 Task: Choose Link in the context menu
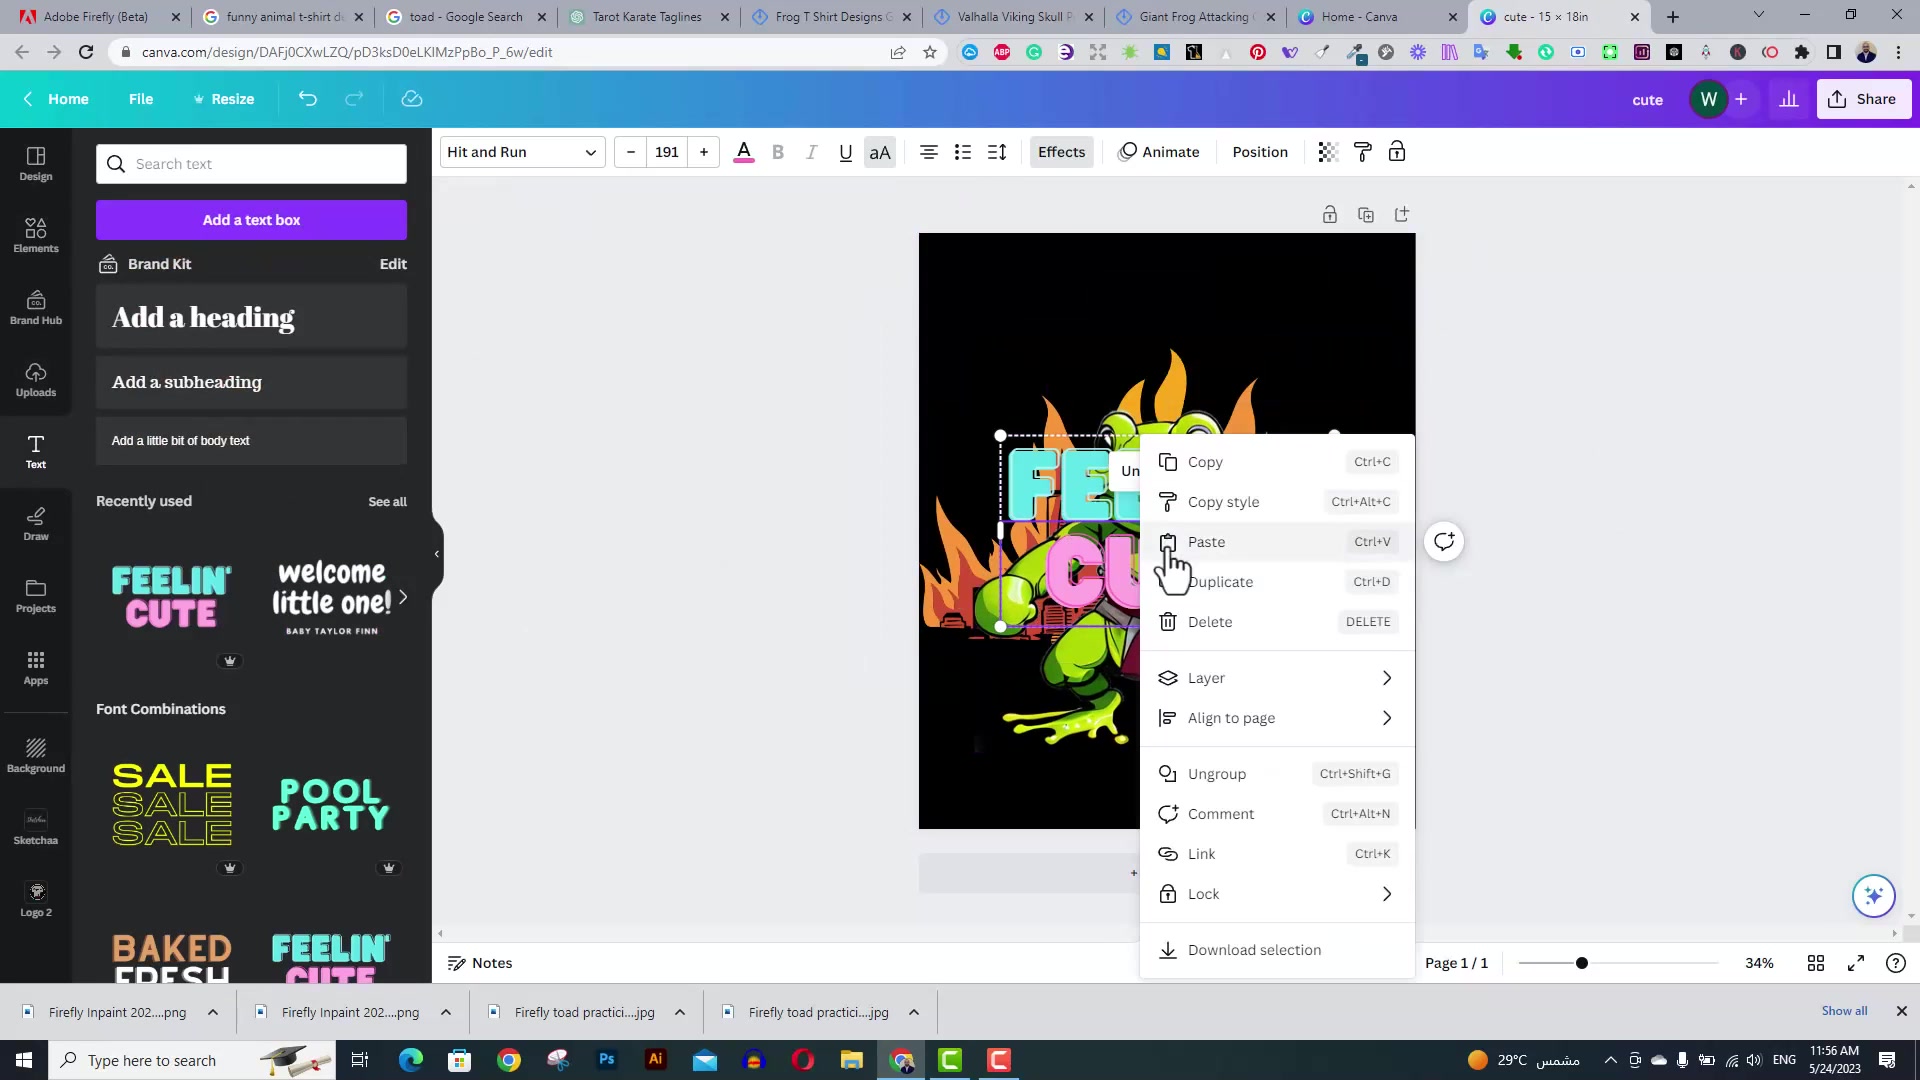[x=1277, y=854]
